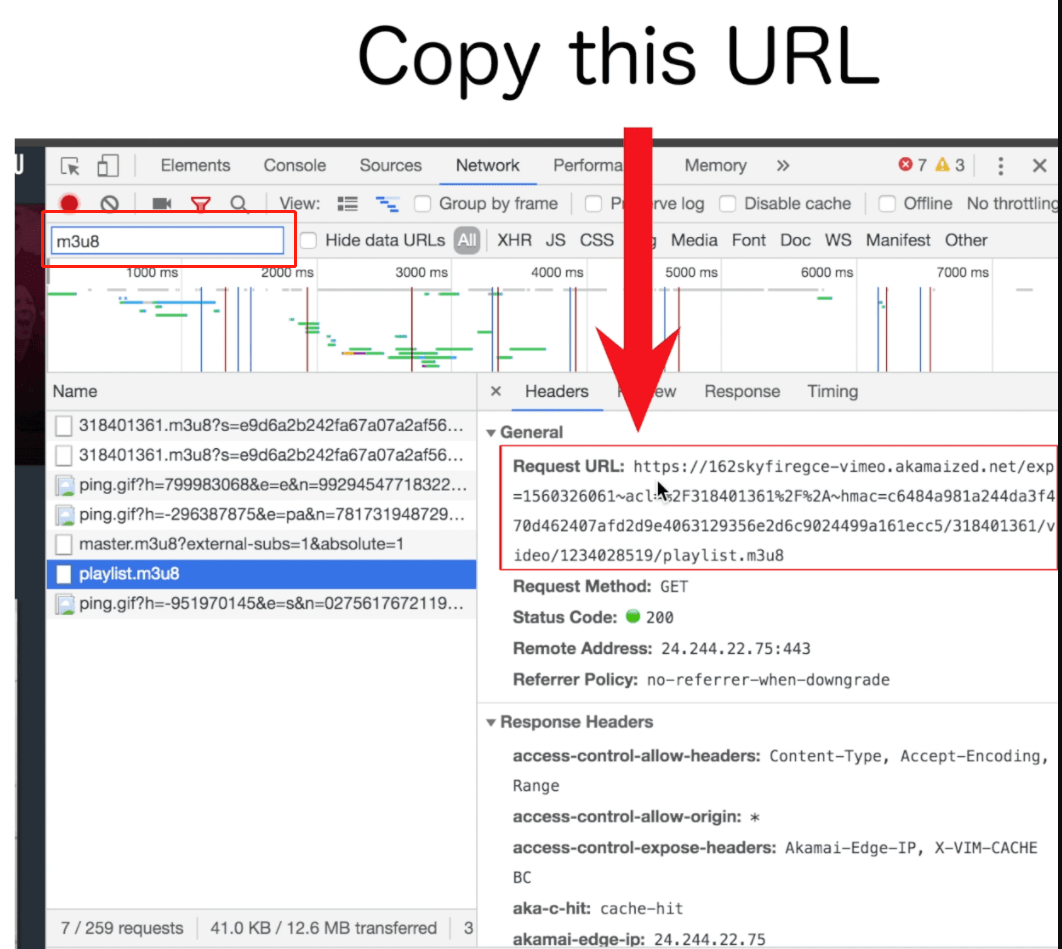1062x949 pixels.
Task: Open the DevTools three-dot menu
Action: point(1000,166)
